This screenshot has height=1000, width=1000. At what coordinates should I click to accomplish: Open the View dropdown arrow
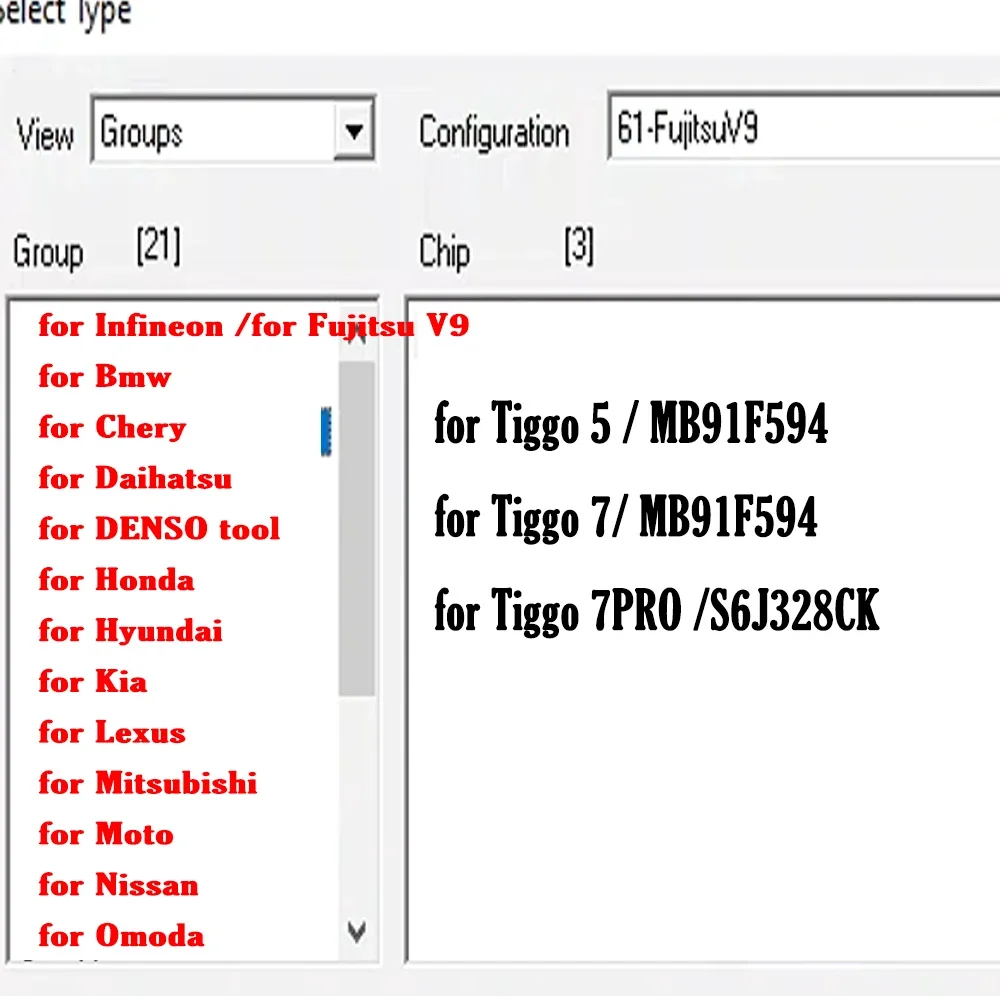click(x=354, y=131)
